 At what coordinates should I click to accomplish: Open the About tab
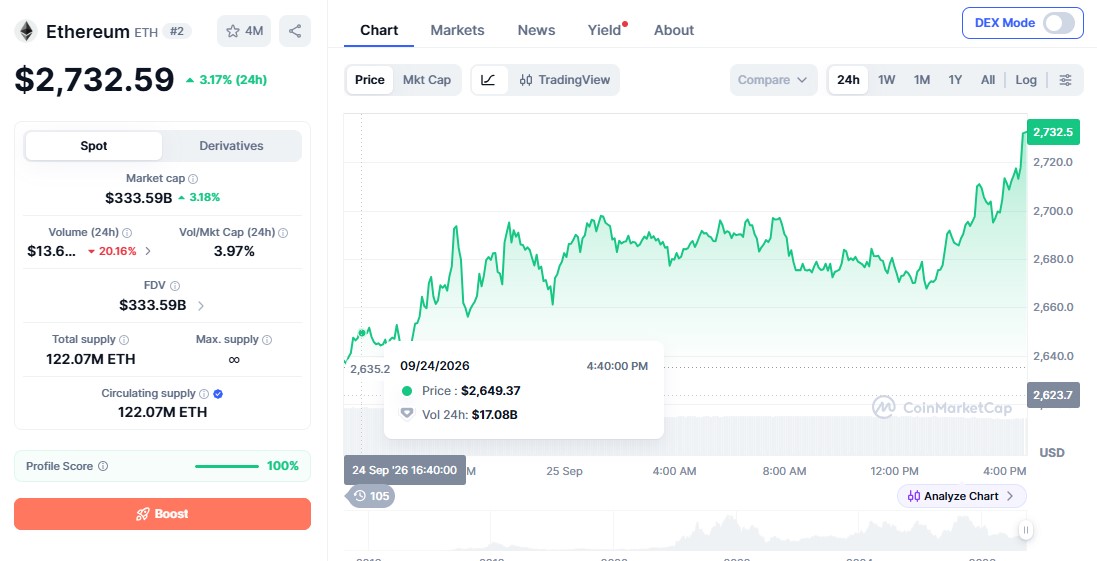tap(674, 30)
